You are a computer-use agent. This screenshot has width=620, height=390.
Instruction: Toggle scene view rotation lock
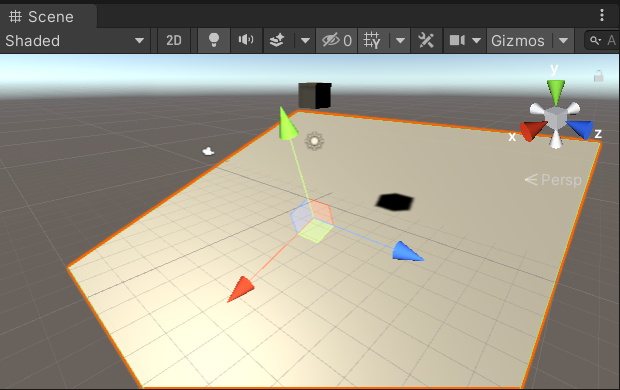(599, 76)
